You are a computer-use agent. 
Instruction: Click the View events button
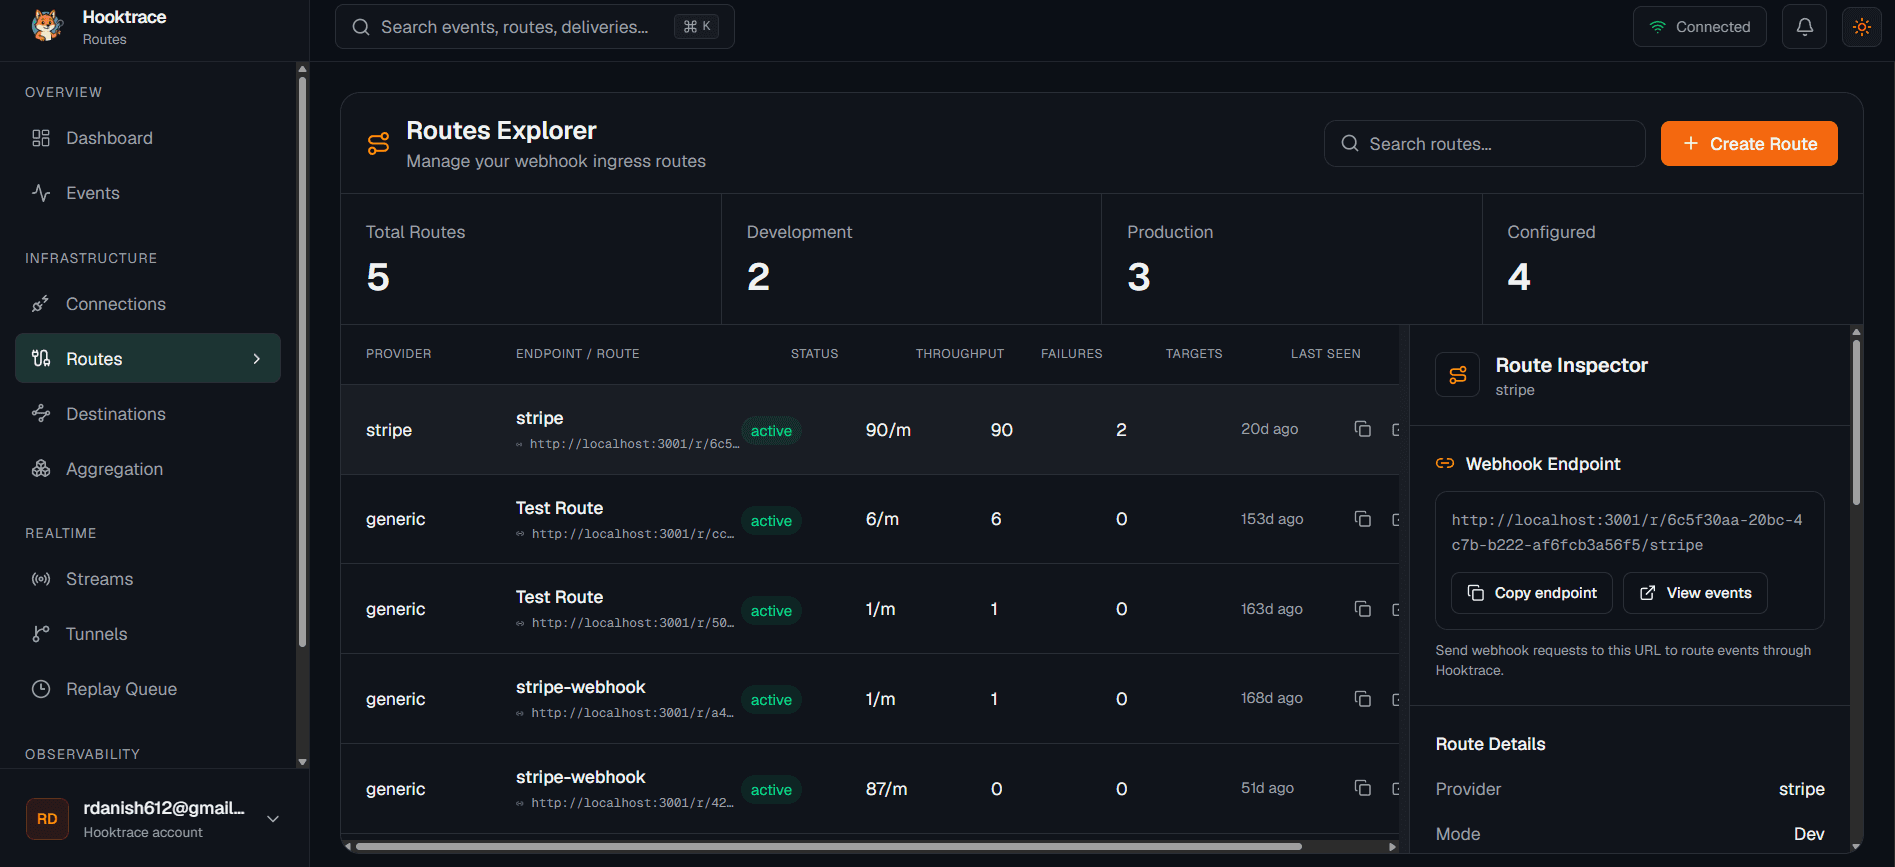1695,593
